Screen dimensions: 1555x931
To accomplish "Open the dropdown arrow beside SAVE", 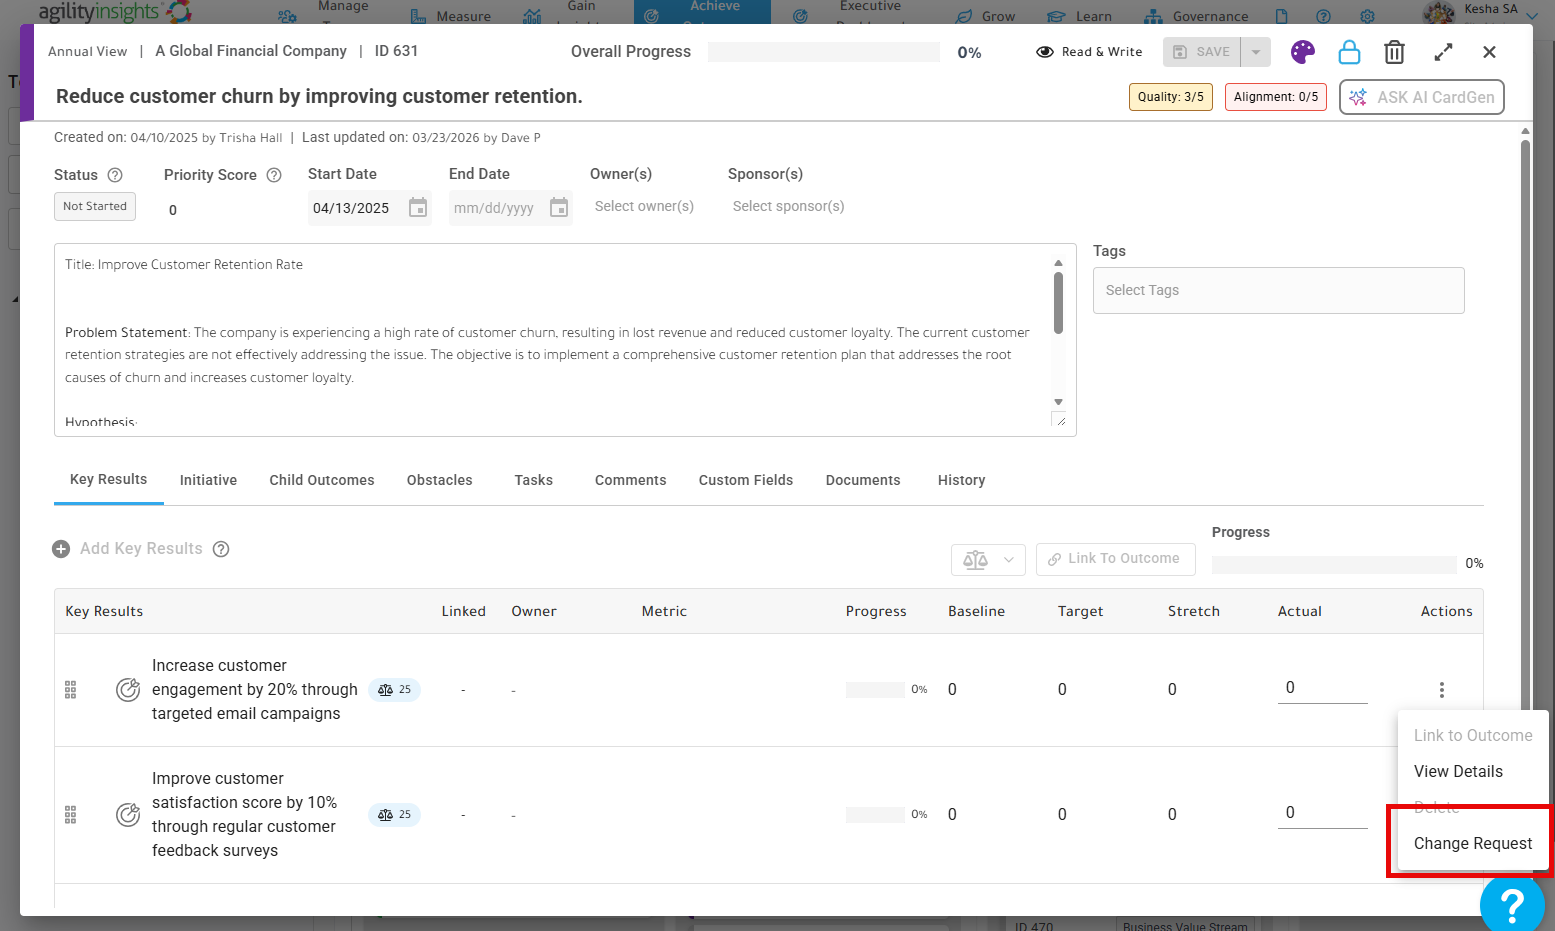I will point(1256,52).
